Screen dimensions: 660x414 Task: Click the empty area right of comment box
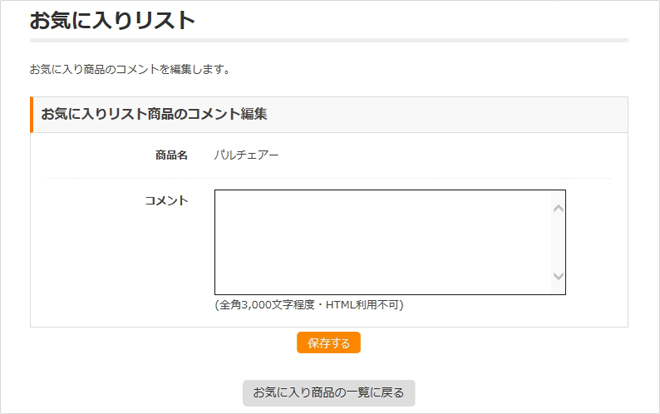click(x=595, y=242)
